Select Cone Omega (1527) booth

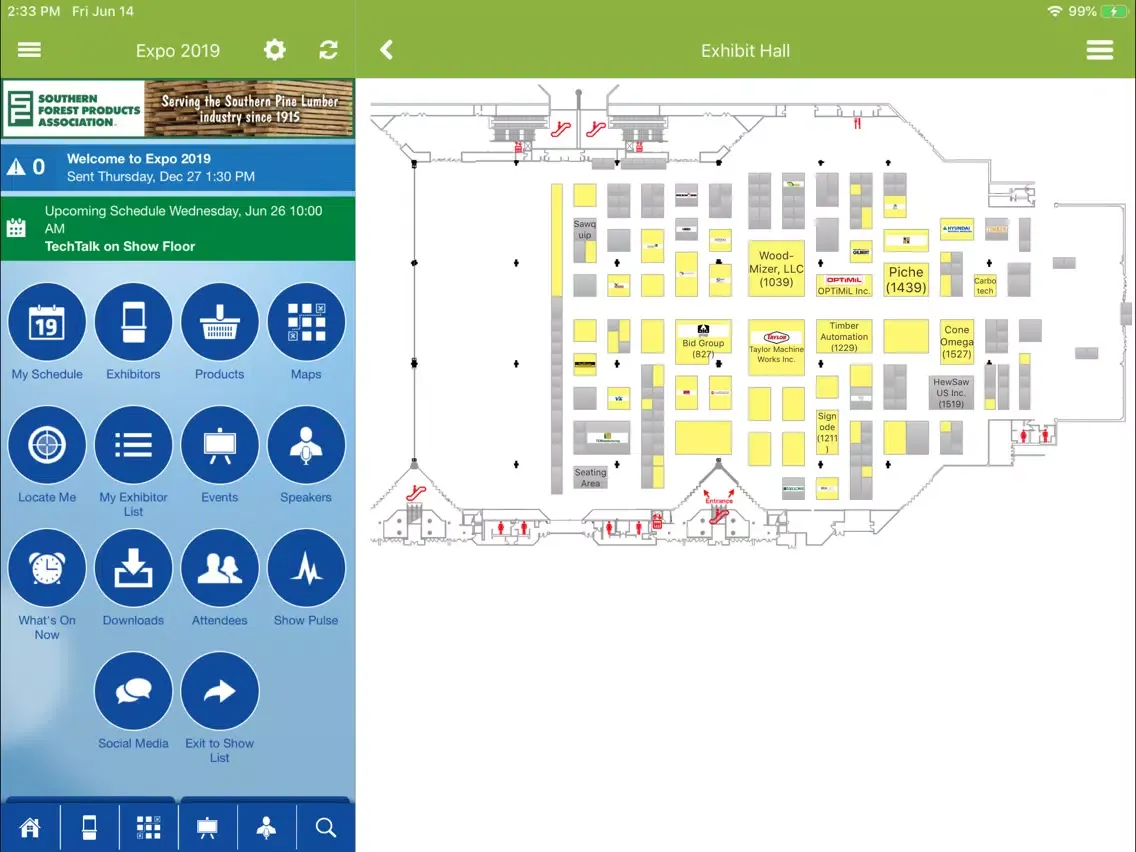956,341
